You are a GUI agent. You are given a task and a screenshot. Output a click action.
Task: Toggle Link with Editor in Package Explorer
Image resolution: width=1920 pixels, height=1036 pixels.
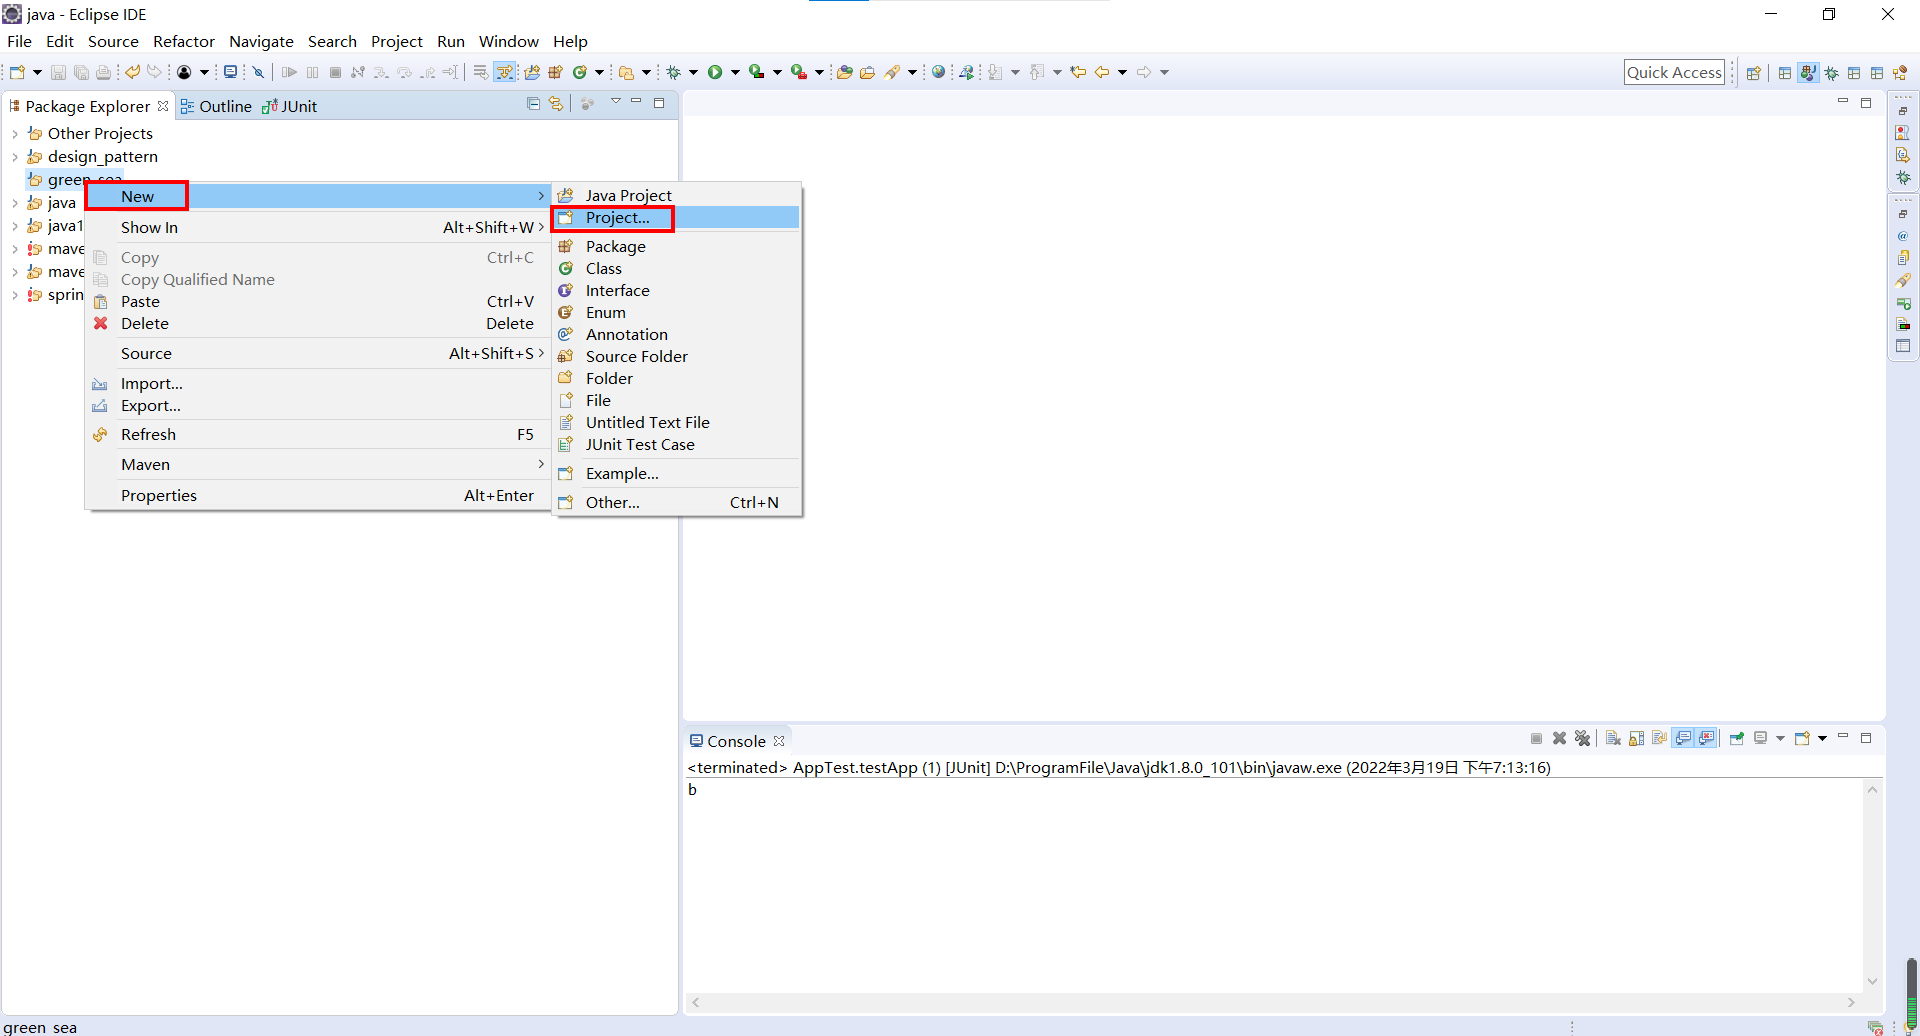[x=556, y=103]
